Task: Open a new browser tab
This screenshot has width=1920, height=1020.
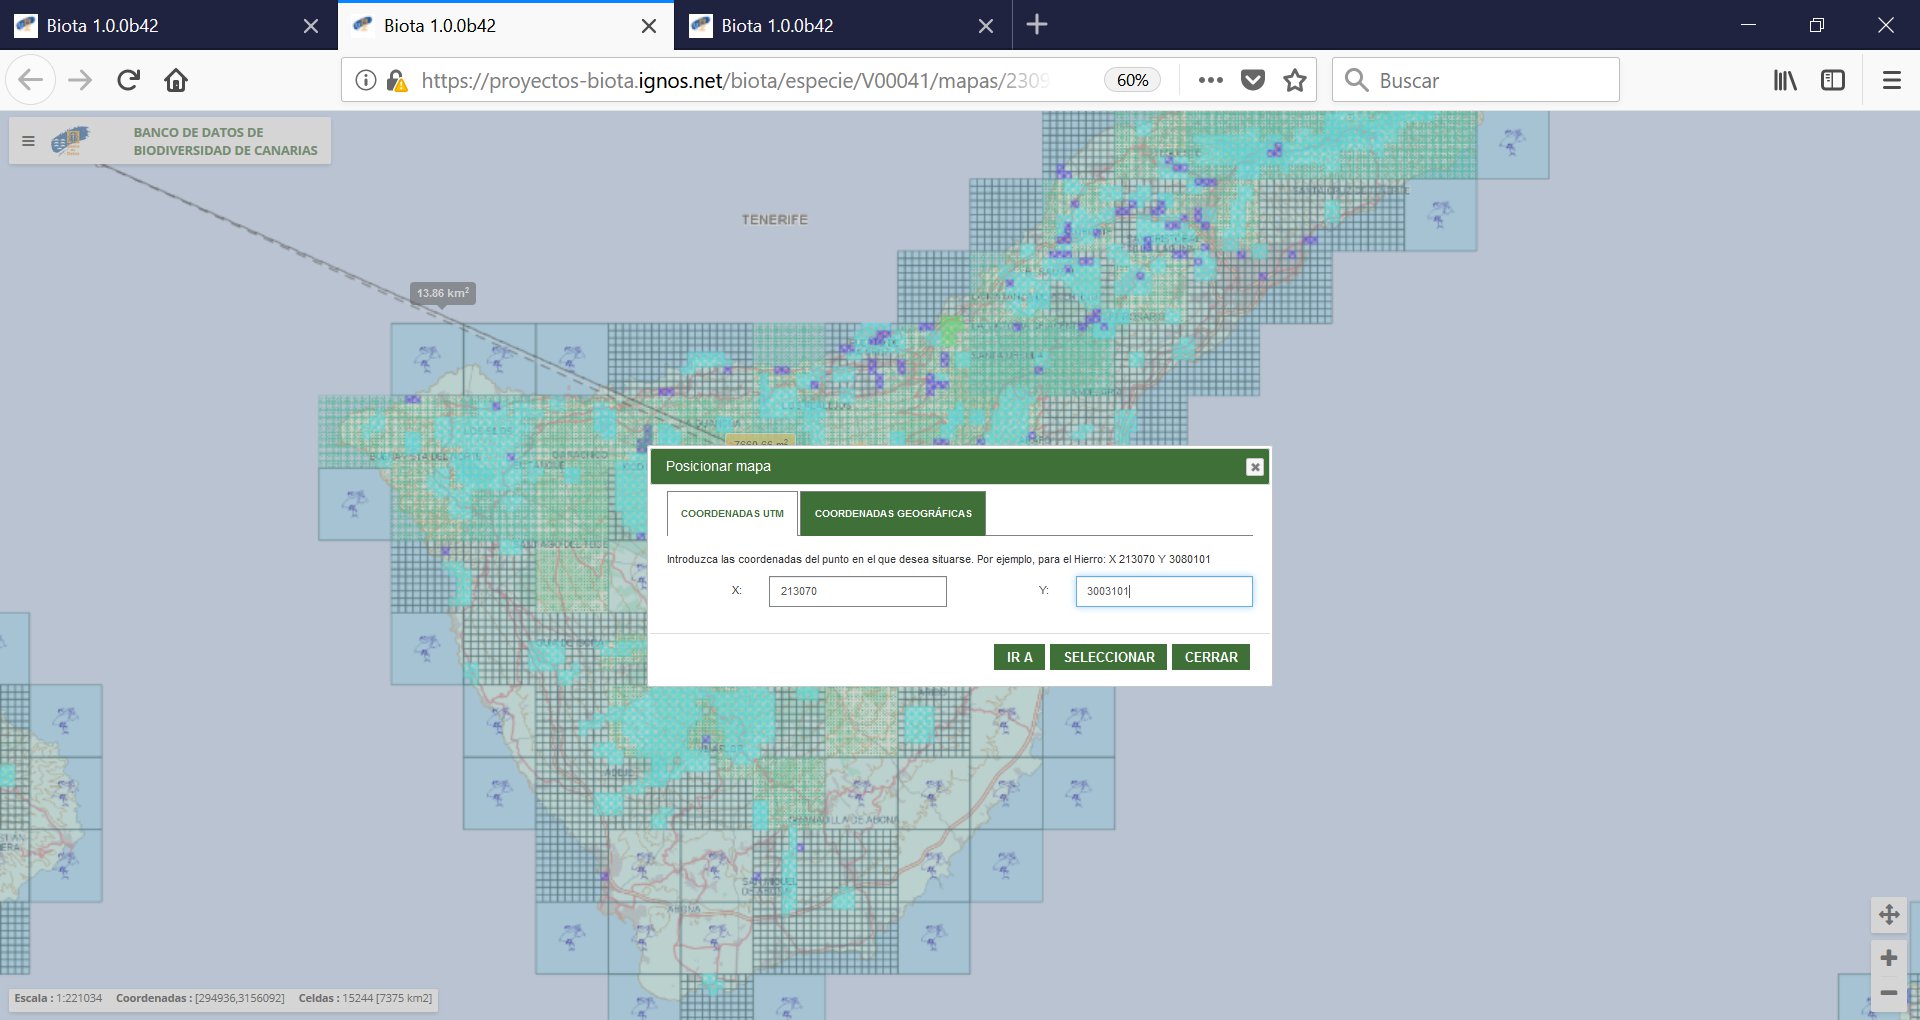Action: (1037, 25)
